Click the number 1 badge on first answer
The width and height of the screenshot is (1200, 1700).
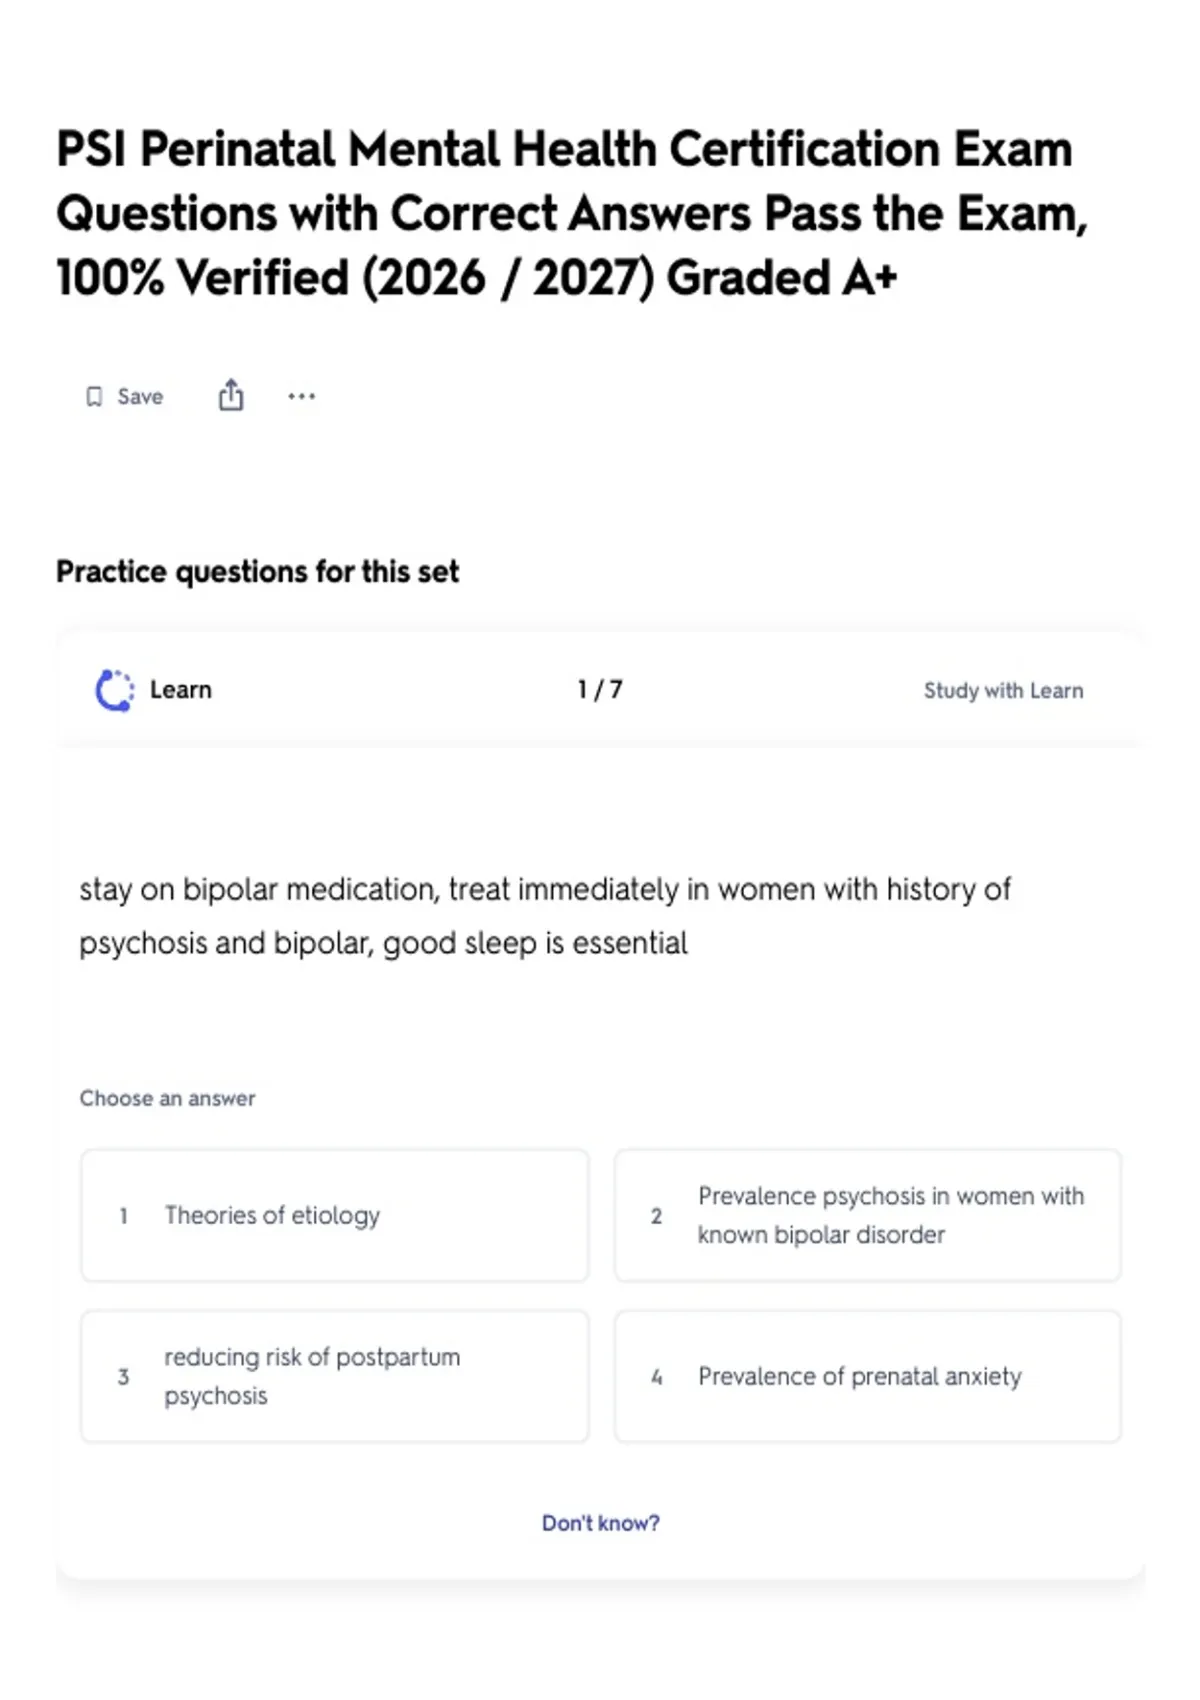pos(123,1216)
